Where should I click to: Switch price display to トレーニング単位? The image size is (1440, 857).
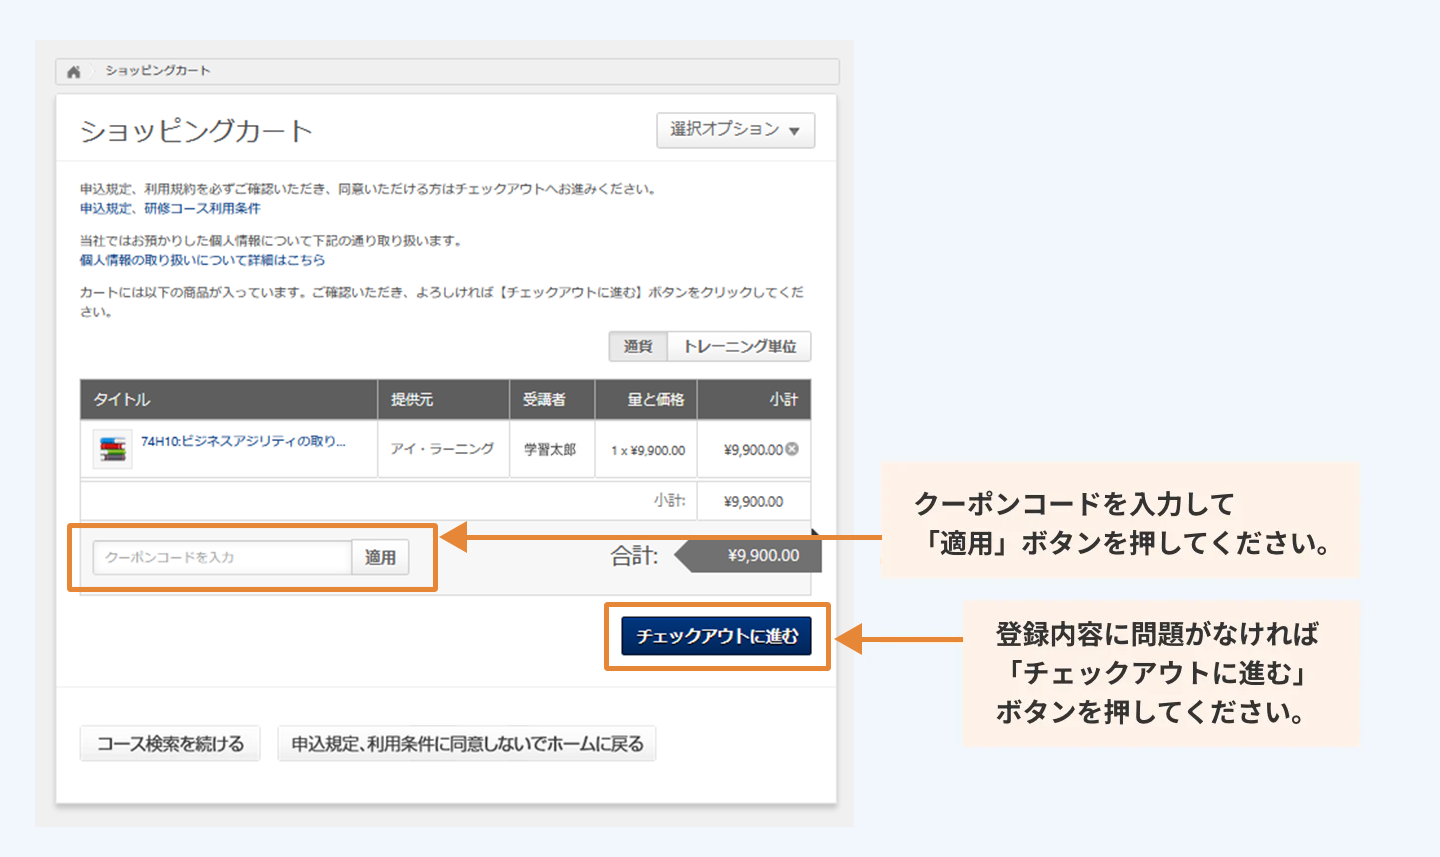(x=739, y=346)
